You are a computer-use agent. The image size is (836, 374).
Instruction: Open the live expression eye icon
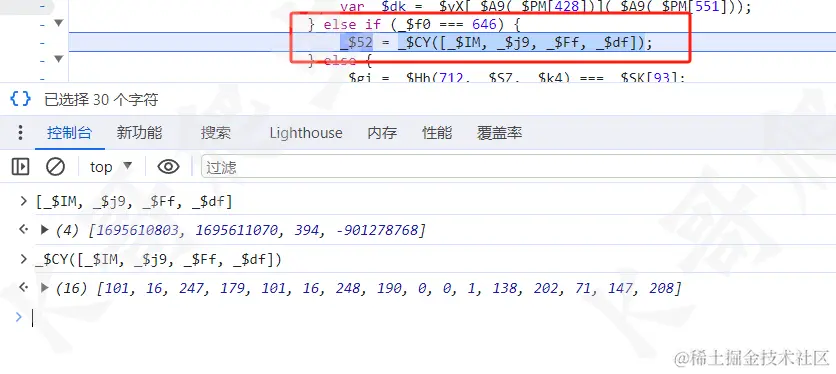pyautogui.click(x=168, y=167)
